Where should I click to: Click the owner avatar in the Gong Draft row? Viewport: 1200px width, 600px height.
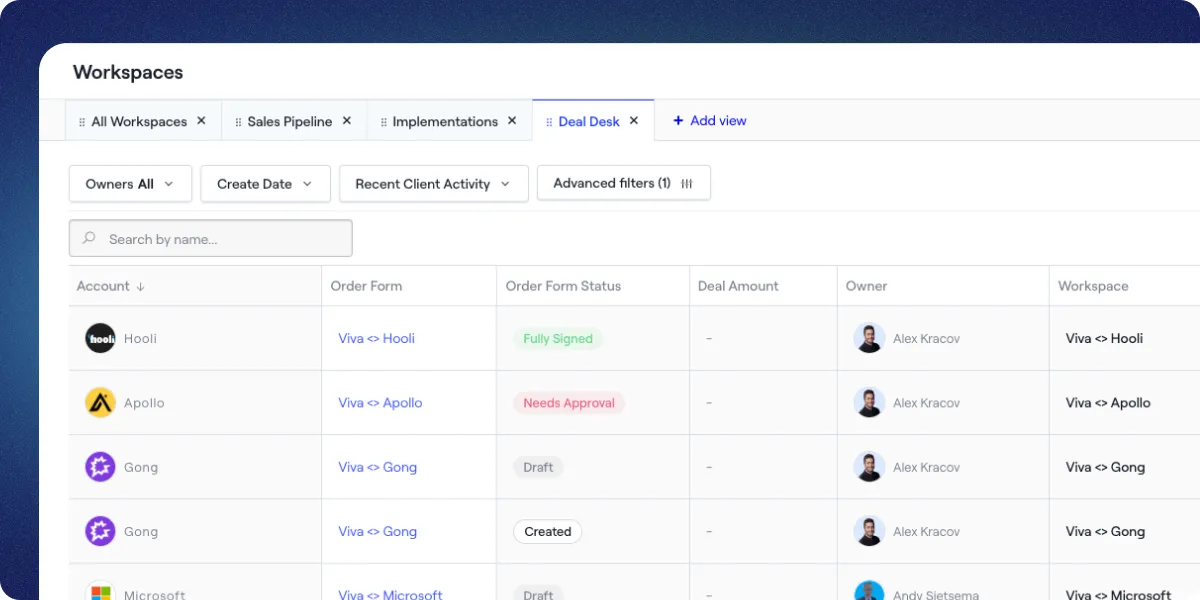pos(869,467)
